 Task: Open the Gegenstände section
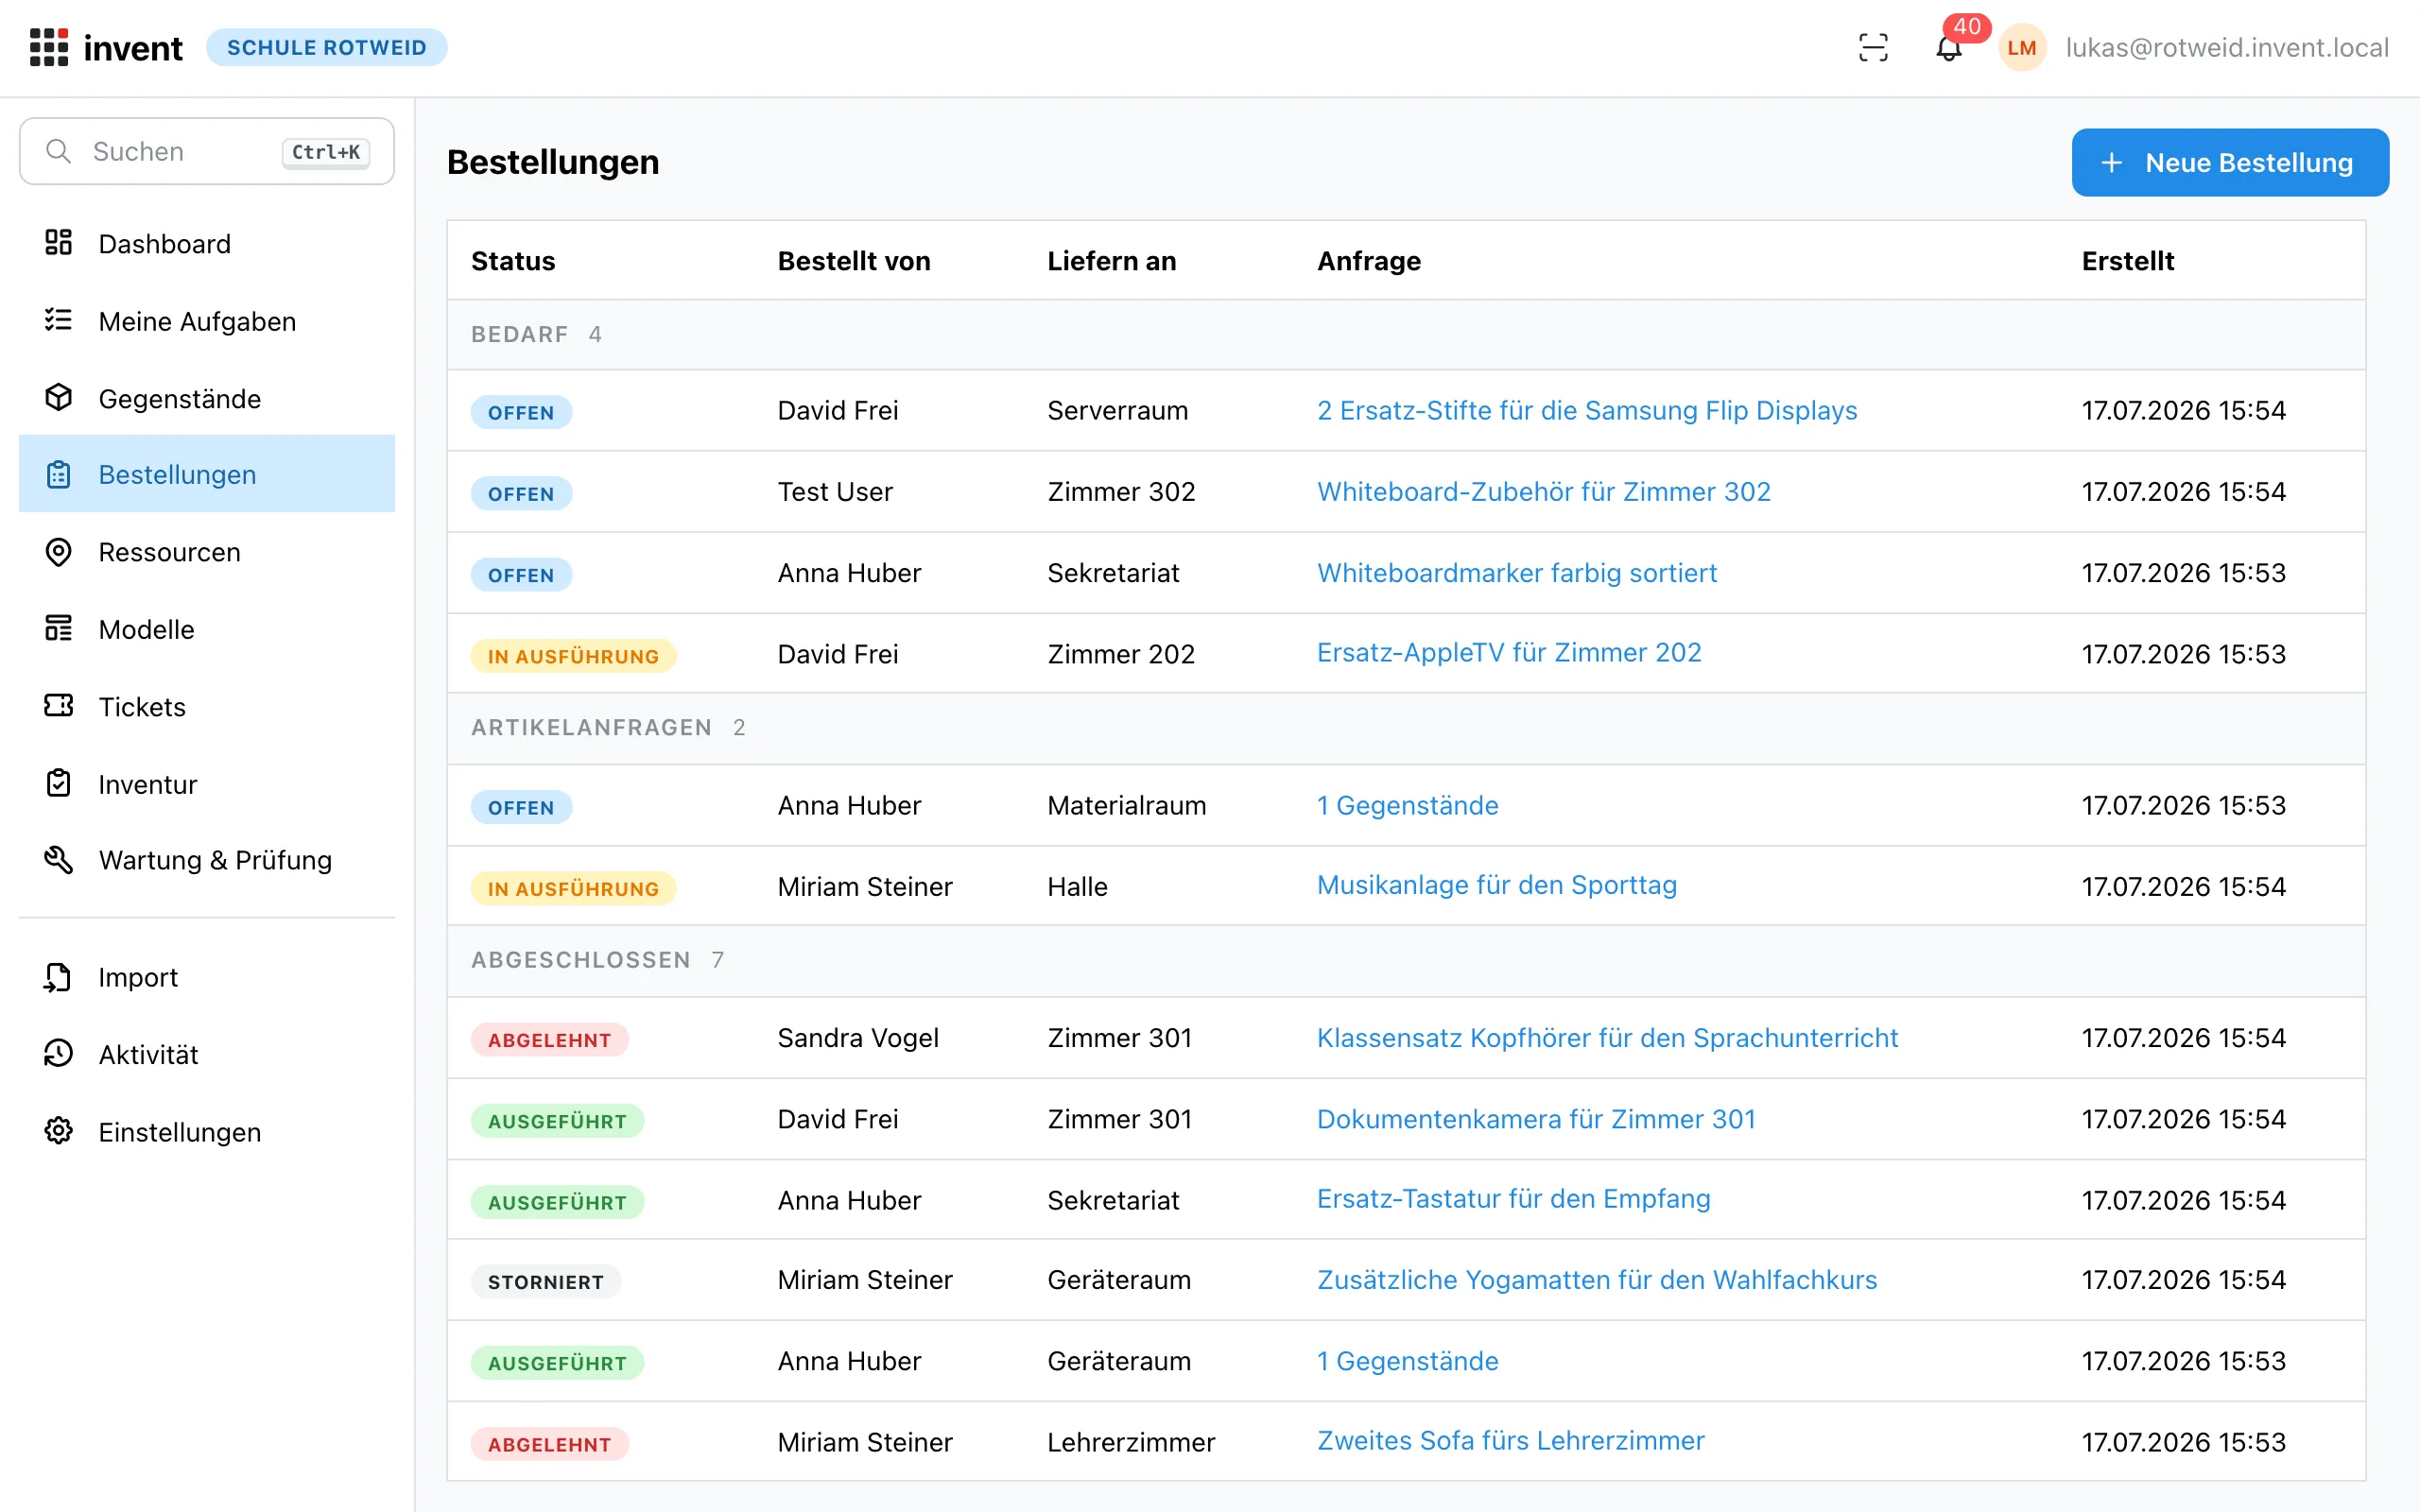207,398
